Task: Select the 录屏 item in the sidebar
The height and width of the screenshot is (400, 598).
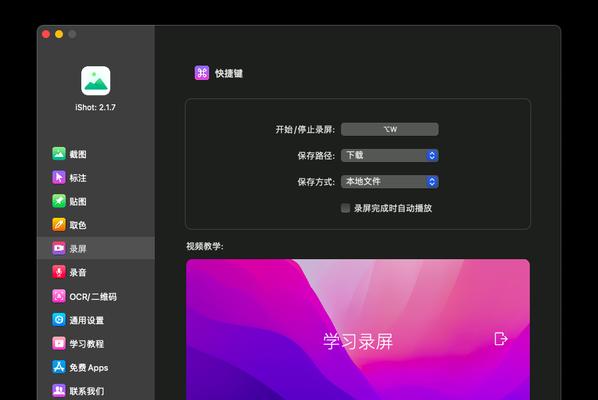Action: pos(96,248)
